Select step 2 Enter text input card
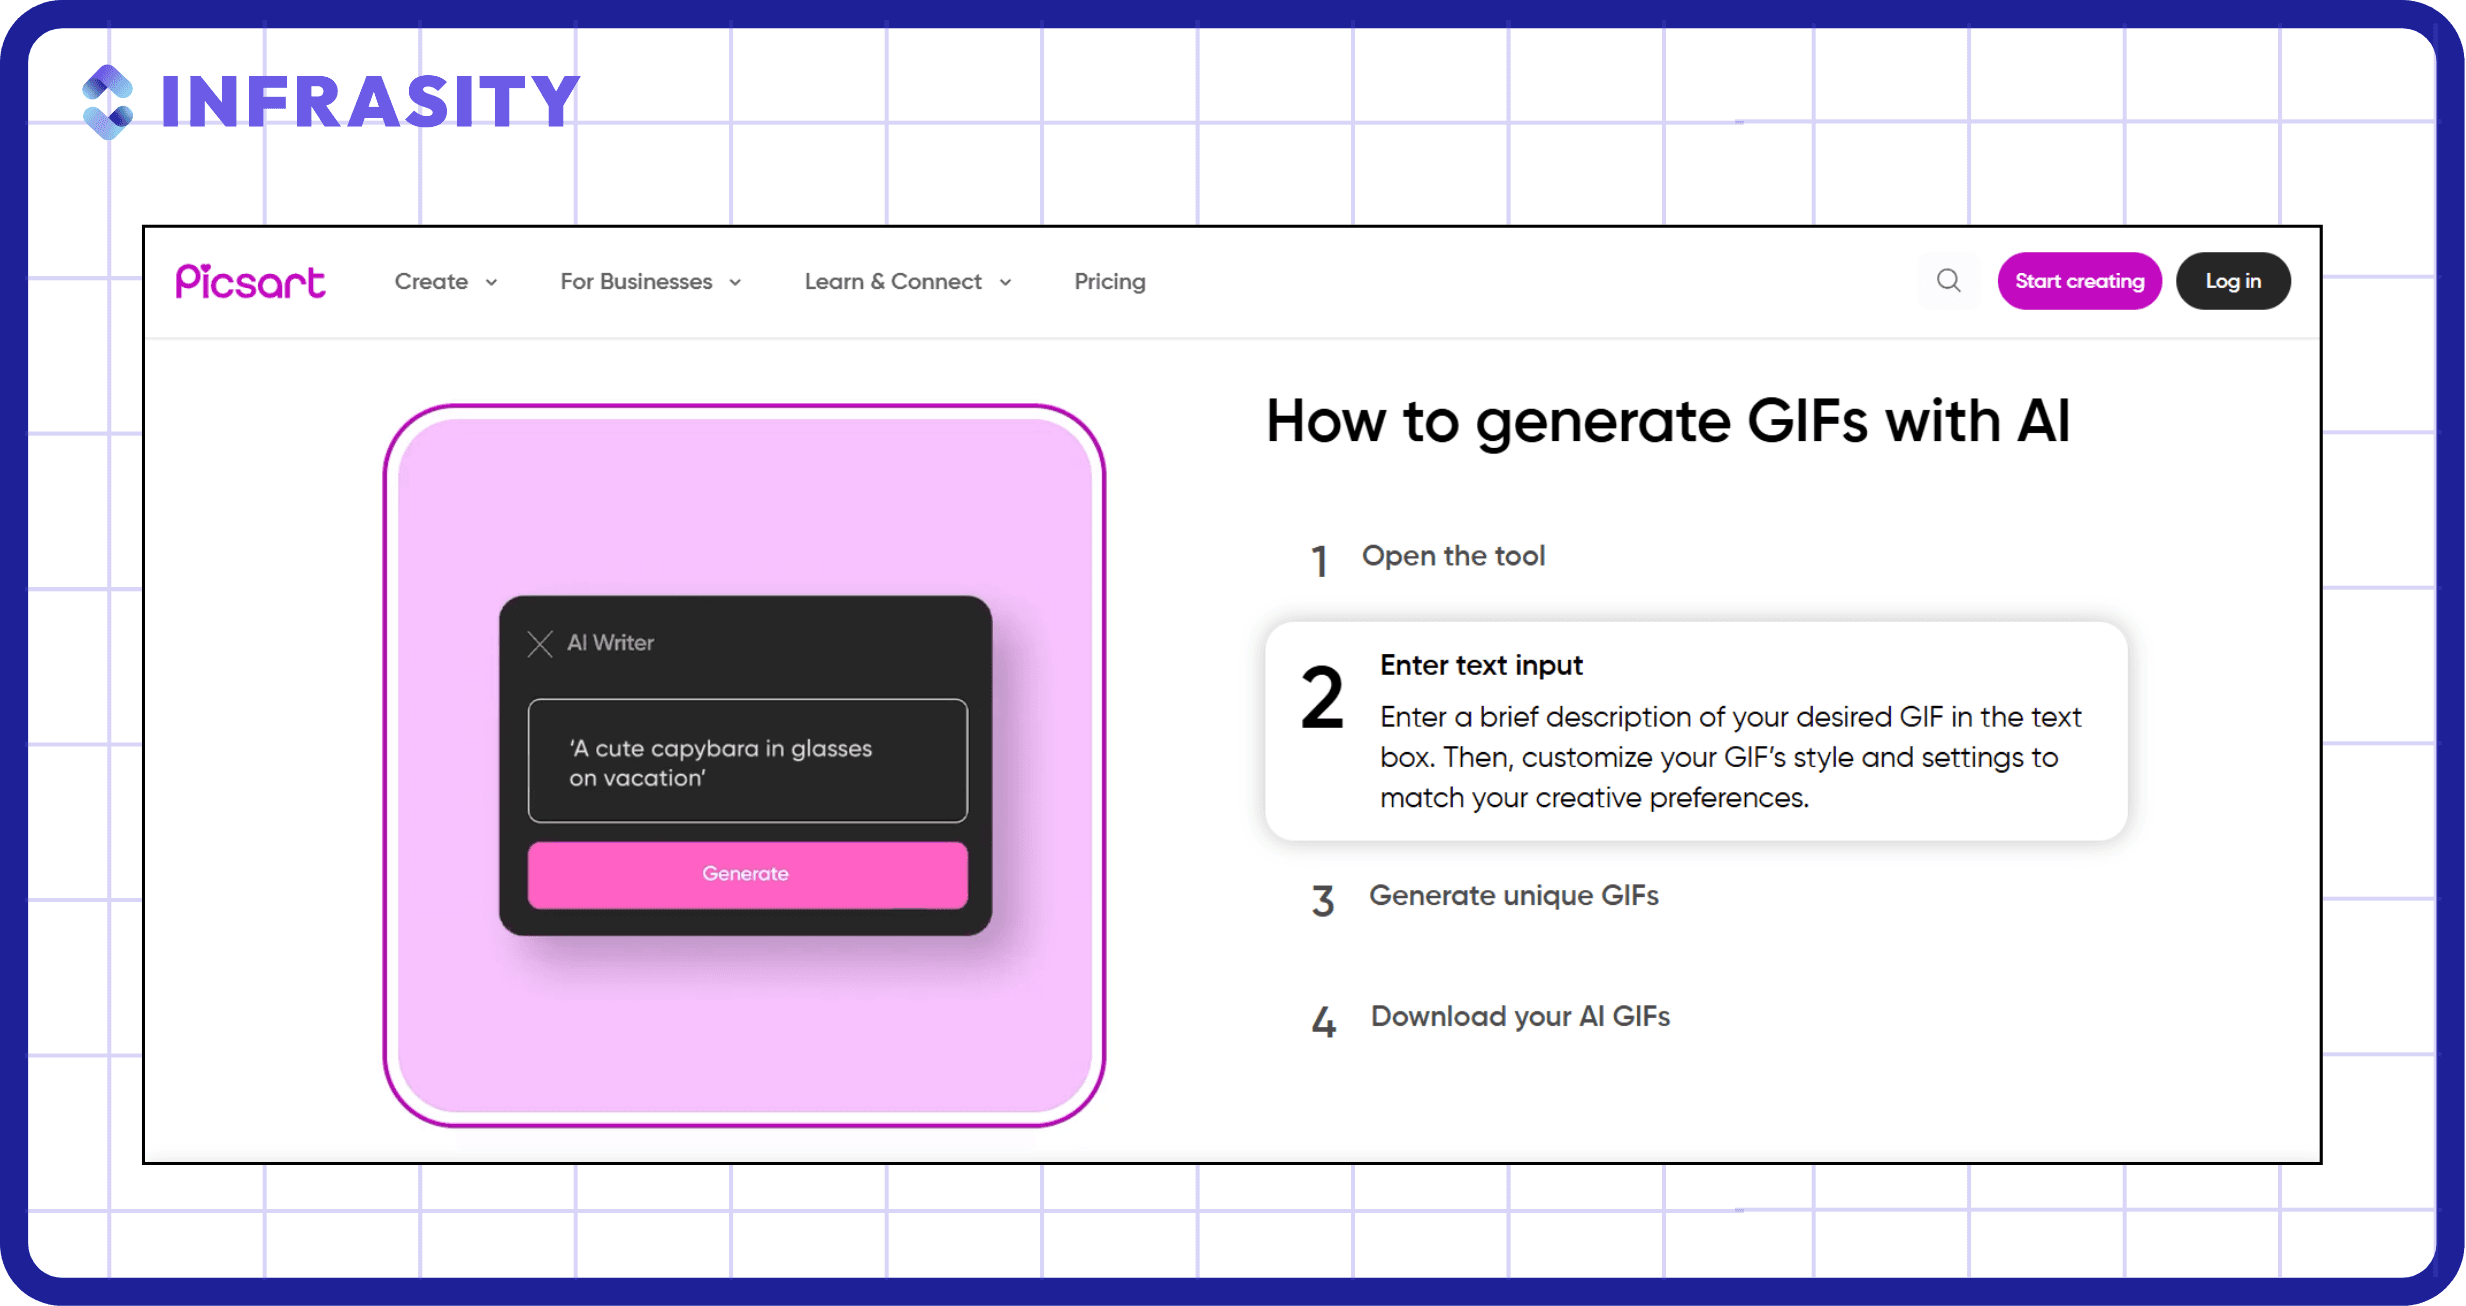 tap(1696, 731)
